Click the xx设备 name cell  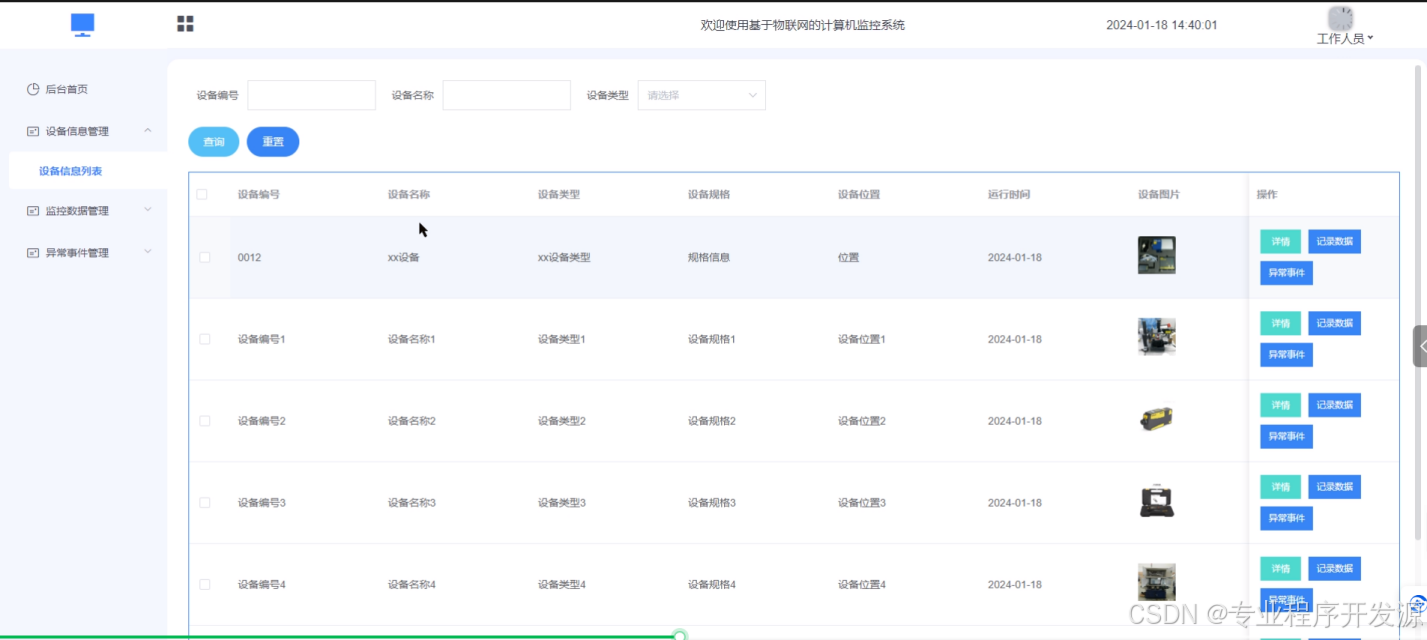(x=404, y=257)
